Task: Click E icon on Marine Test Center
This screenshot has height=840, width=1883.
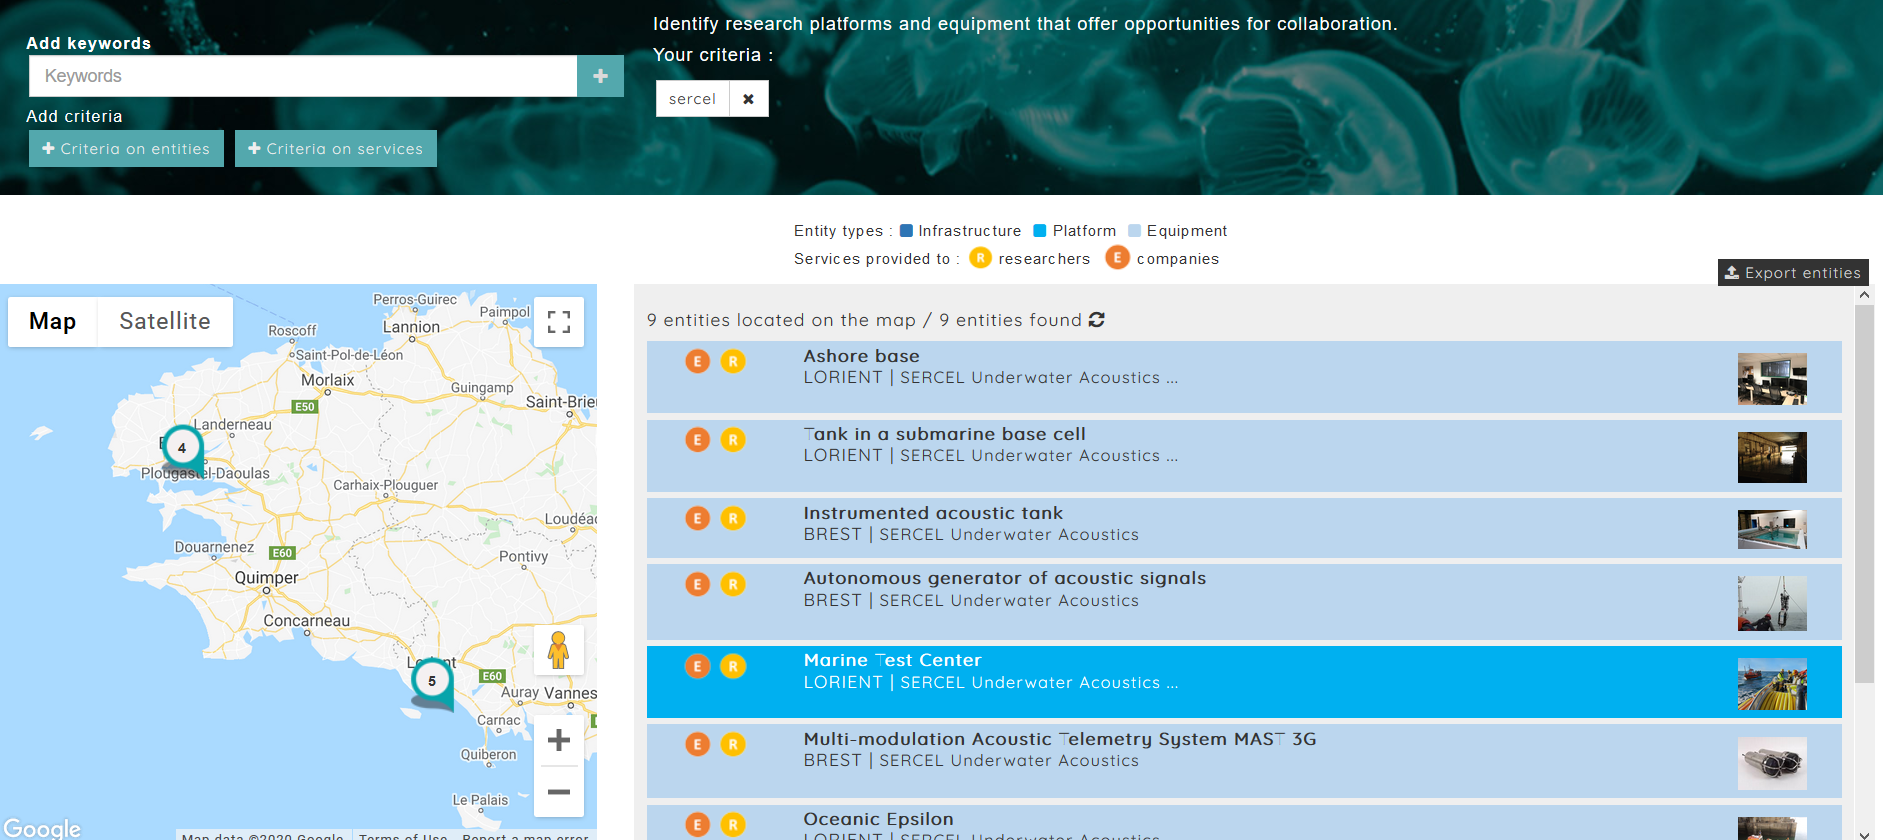Action: coord(698,666)
